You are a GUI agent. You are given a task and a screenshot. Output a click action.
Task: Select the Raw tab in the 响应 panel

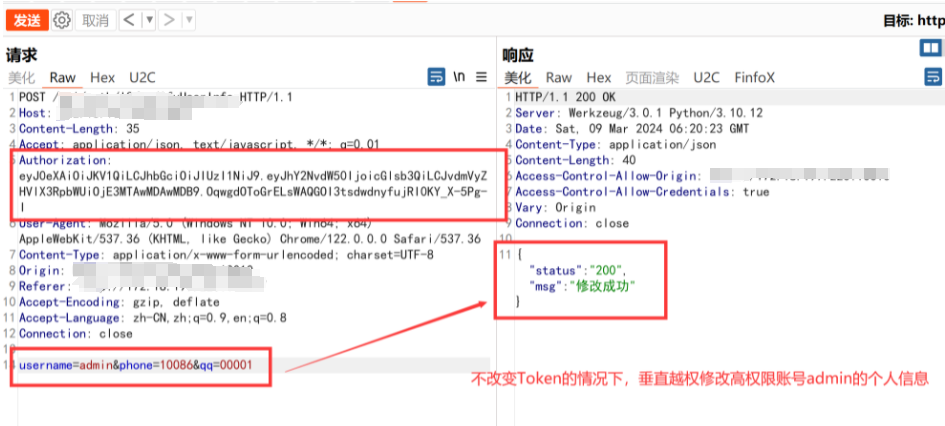coord(559,78)
